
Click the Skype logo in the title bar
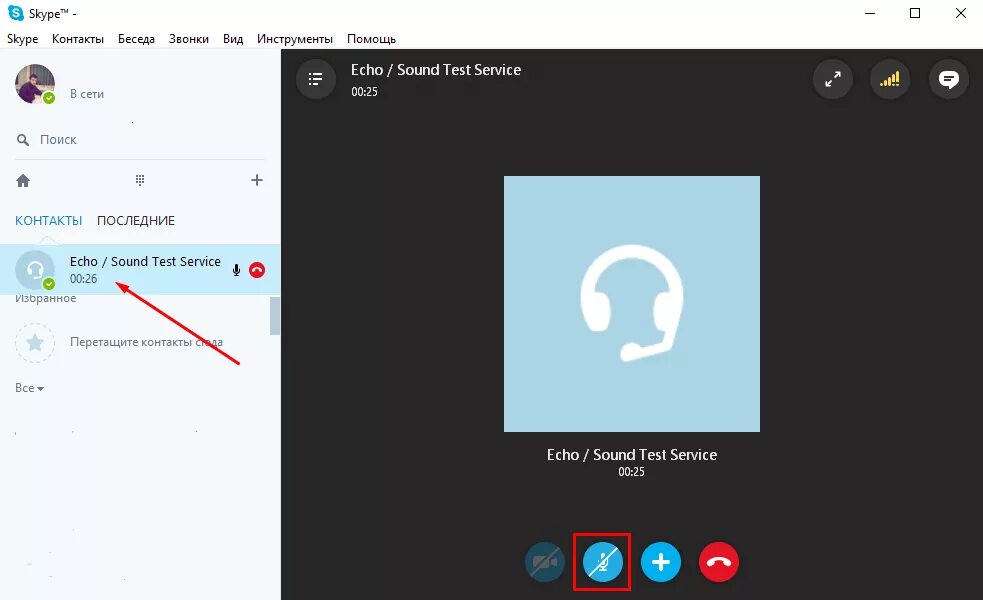[x=16, y=13]
